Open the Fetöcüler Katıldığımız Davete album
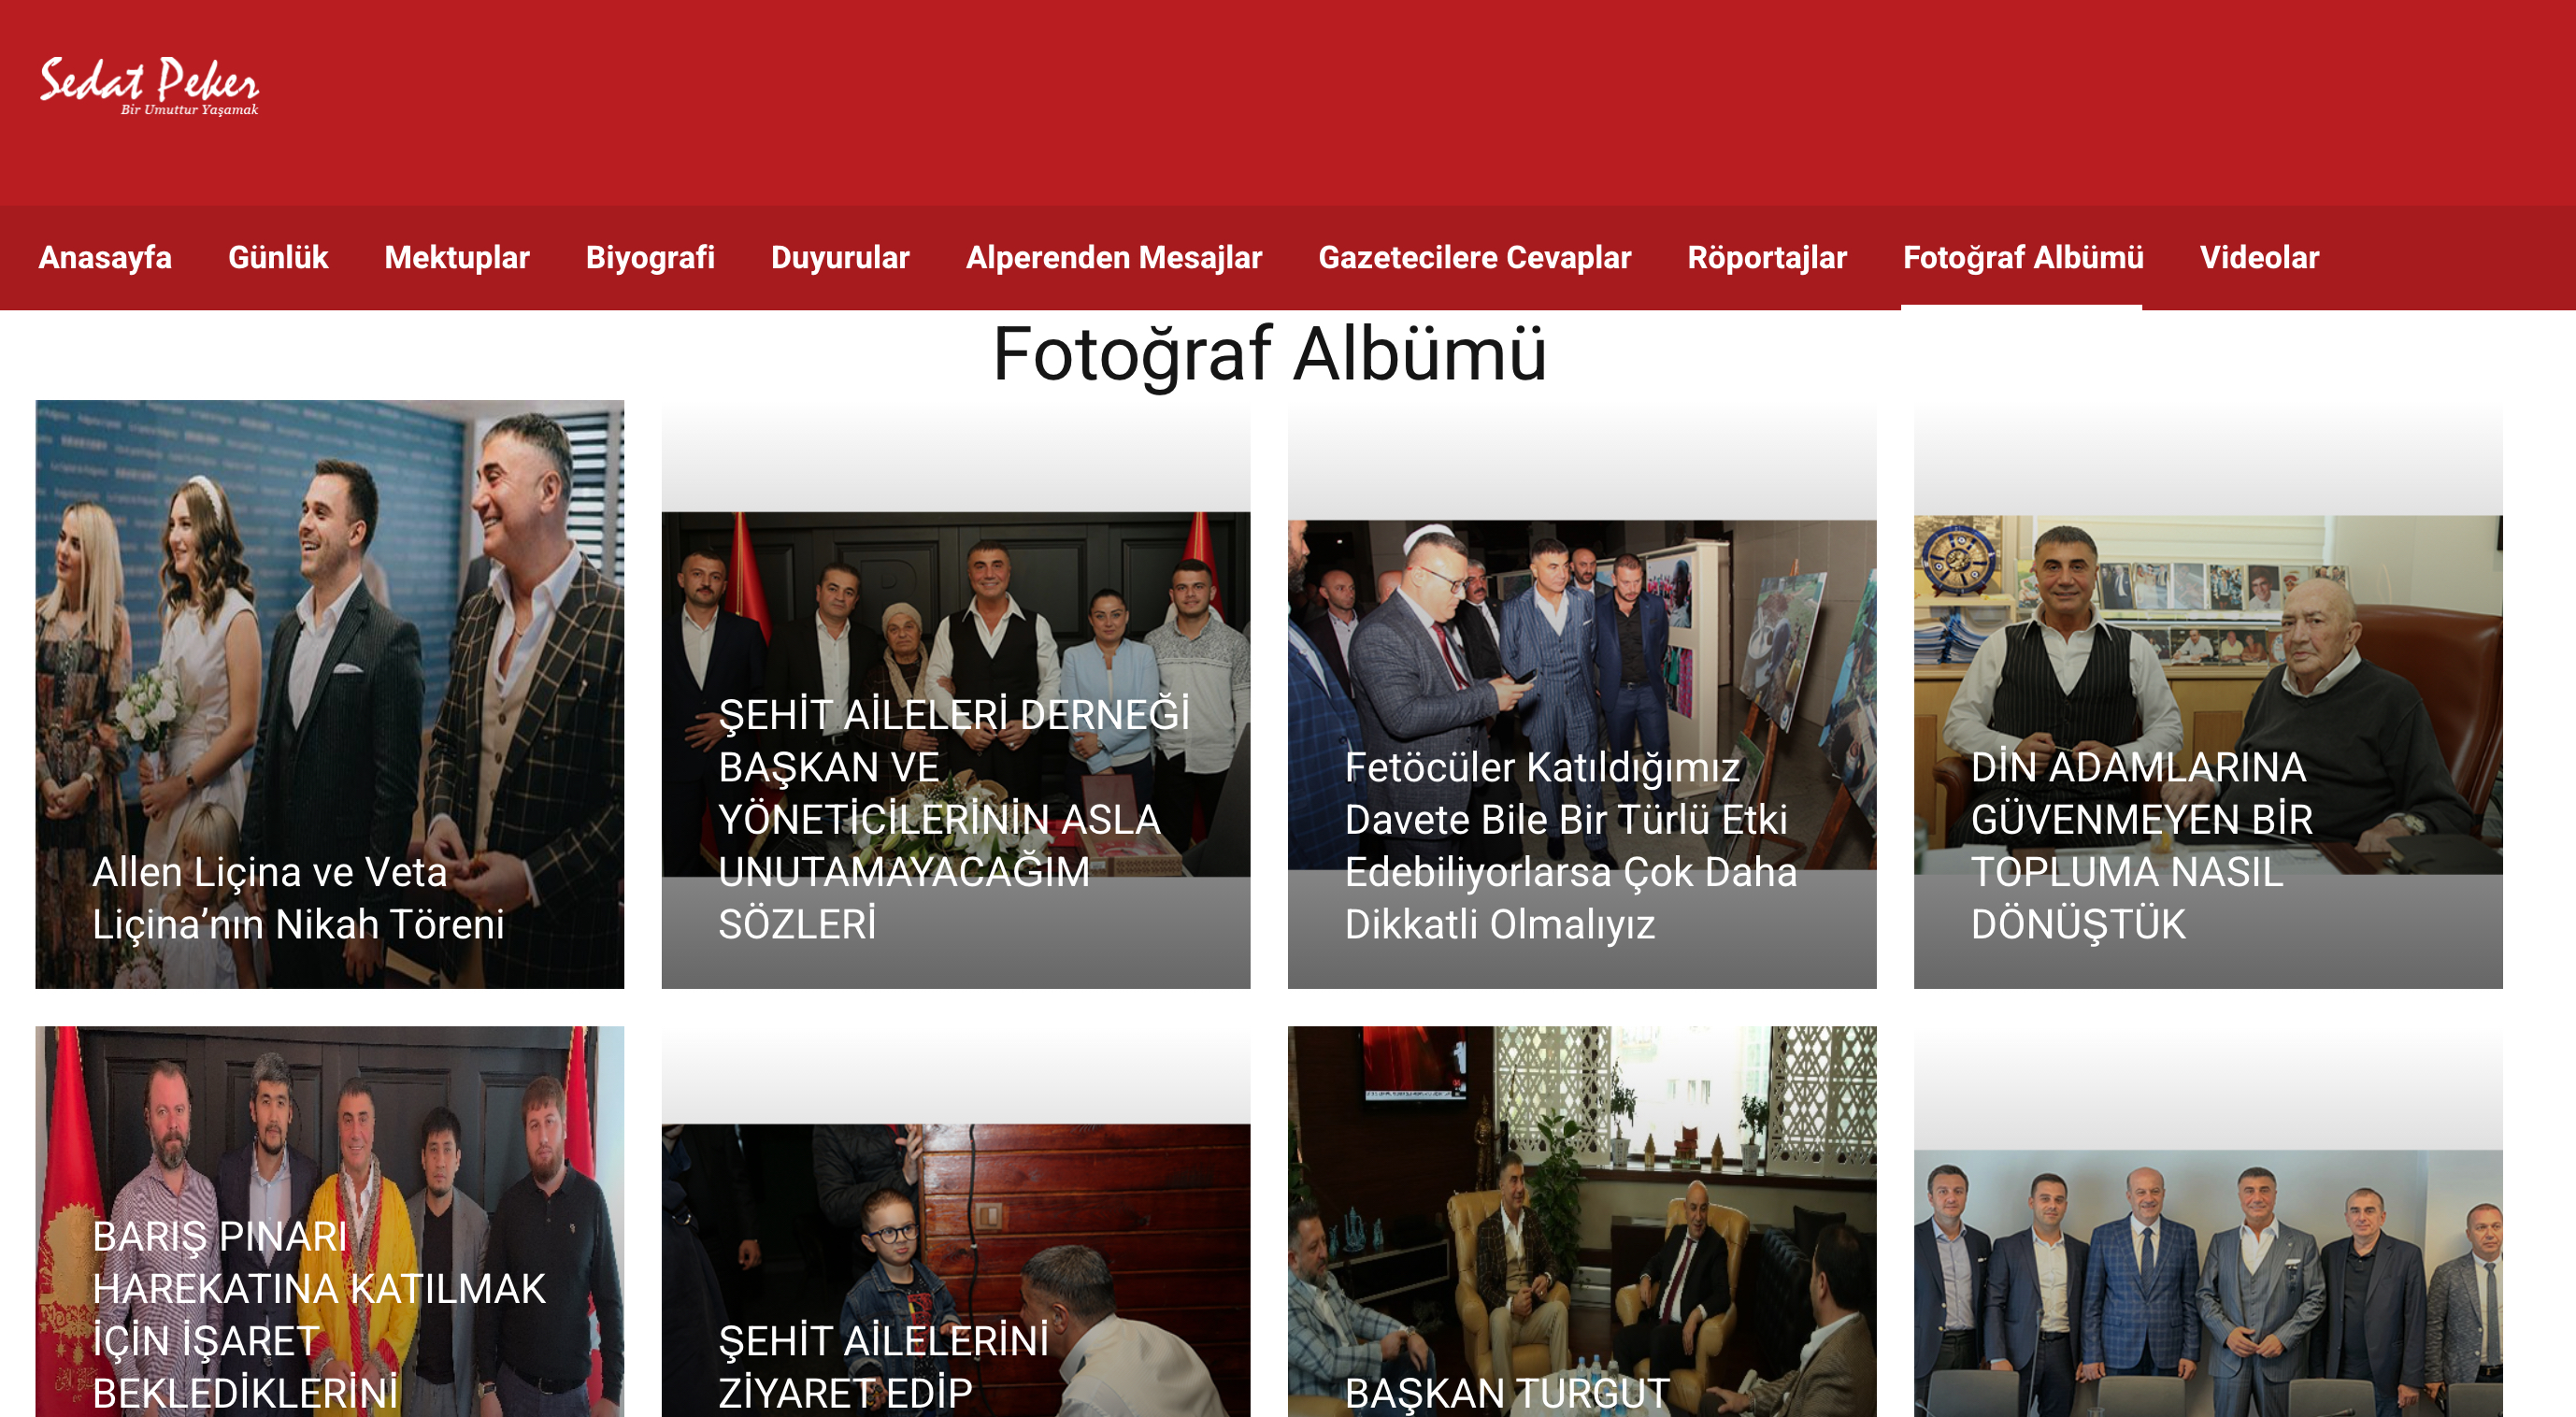2576x1417 pixels. coord(1569,845)
